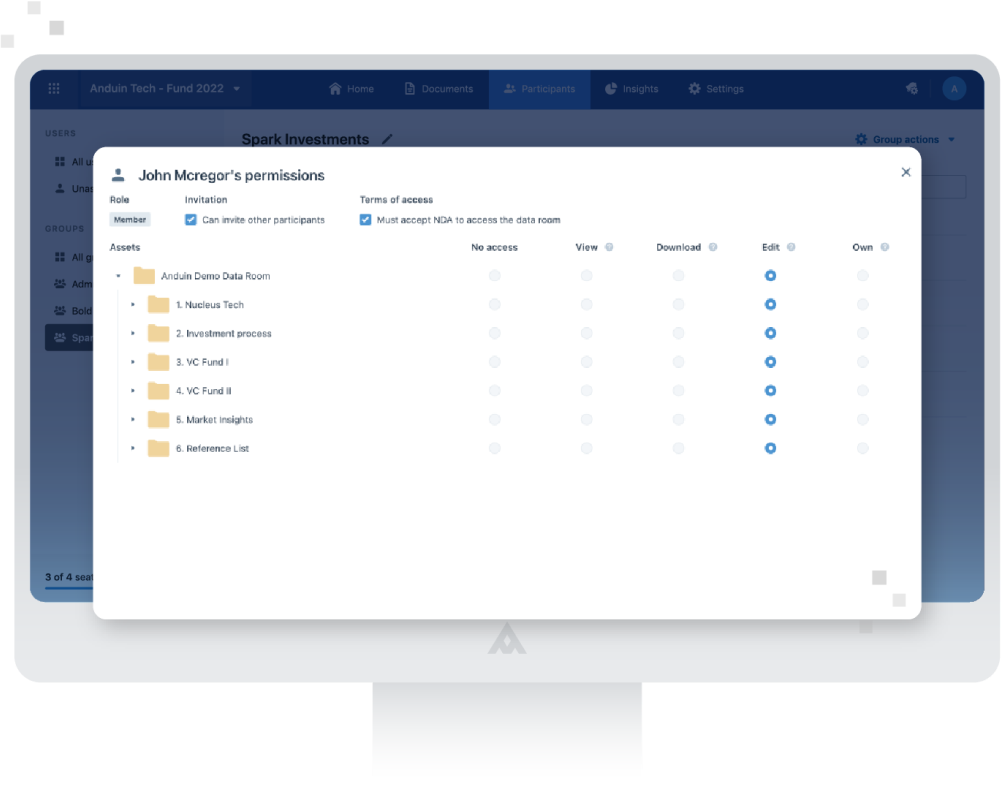This screenshot has height=795, width=1001.
Task: Click the Edit column help icon
Action: coord(791,247)
